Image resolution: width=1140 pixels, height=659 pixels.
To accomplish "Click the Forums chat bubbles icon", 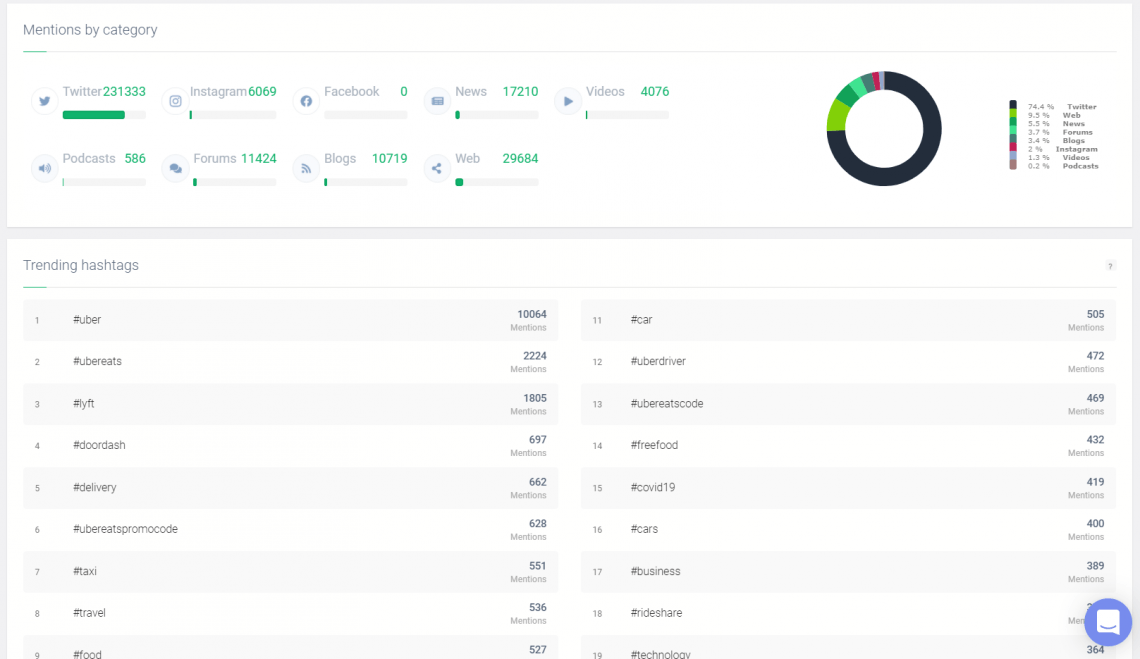I will (175, 168).
